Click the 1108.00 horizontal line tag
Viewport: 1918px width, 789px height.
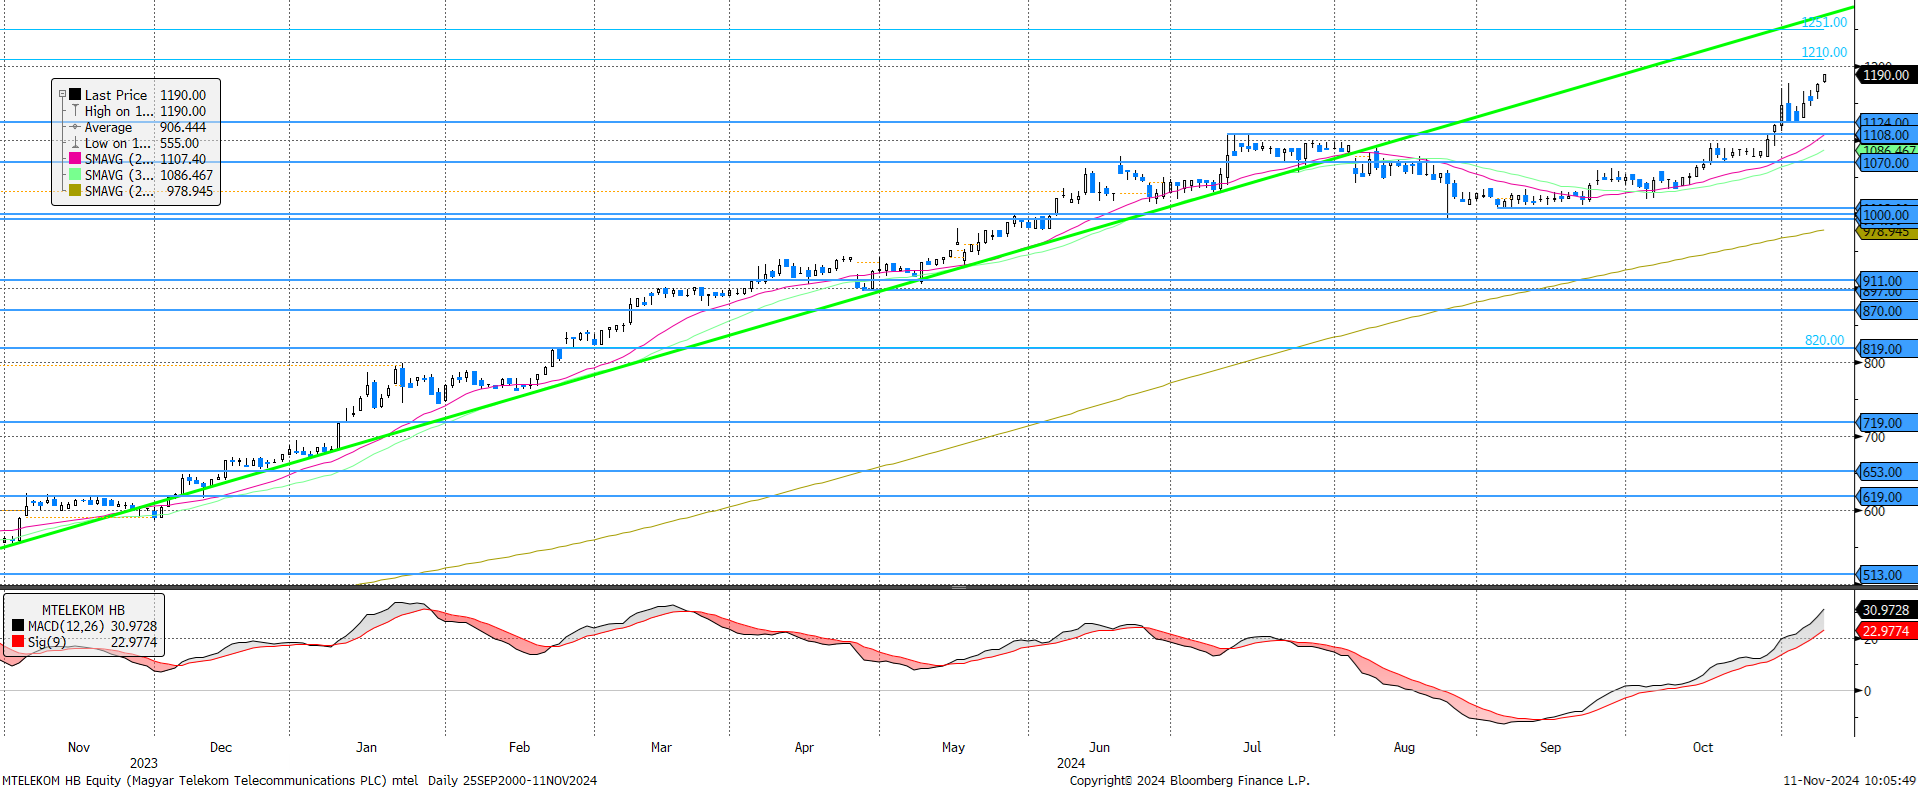point(1886,135)
